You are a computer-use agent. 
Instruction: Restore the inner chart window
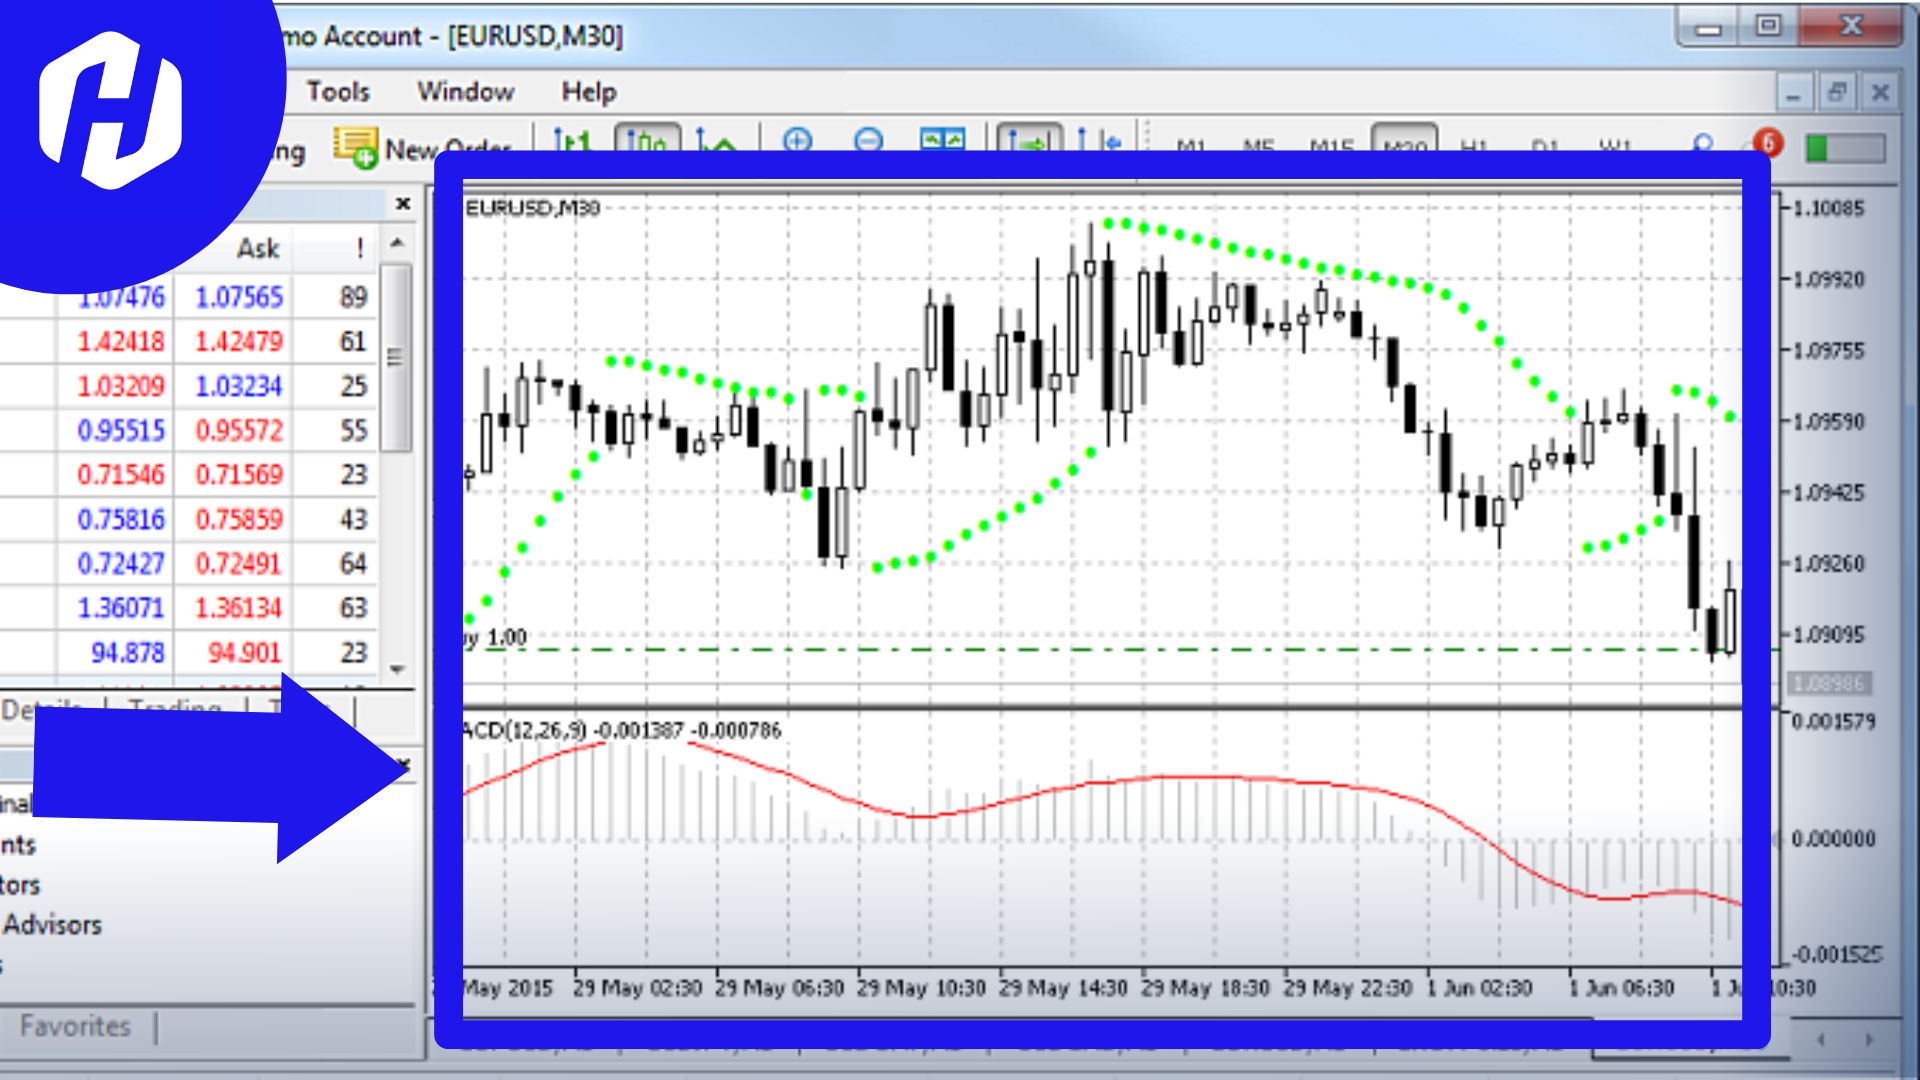[x=1837, y=93]
